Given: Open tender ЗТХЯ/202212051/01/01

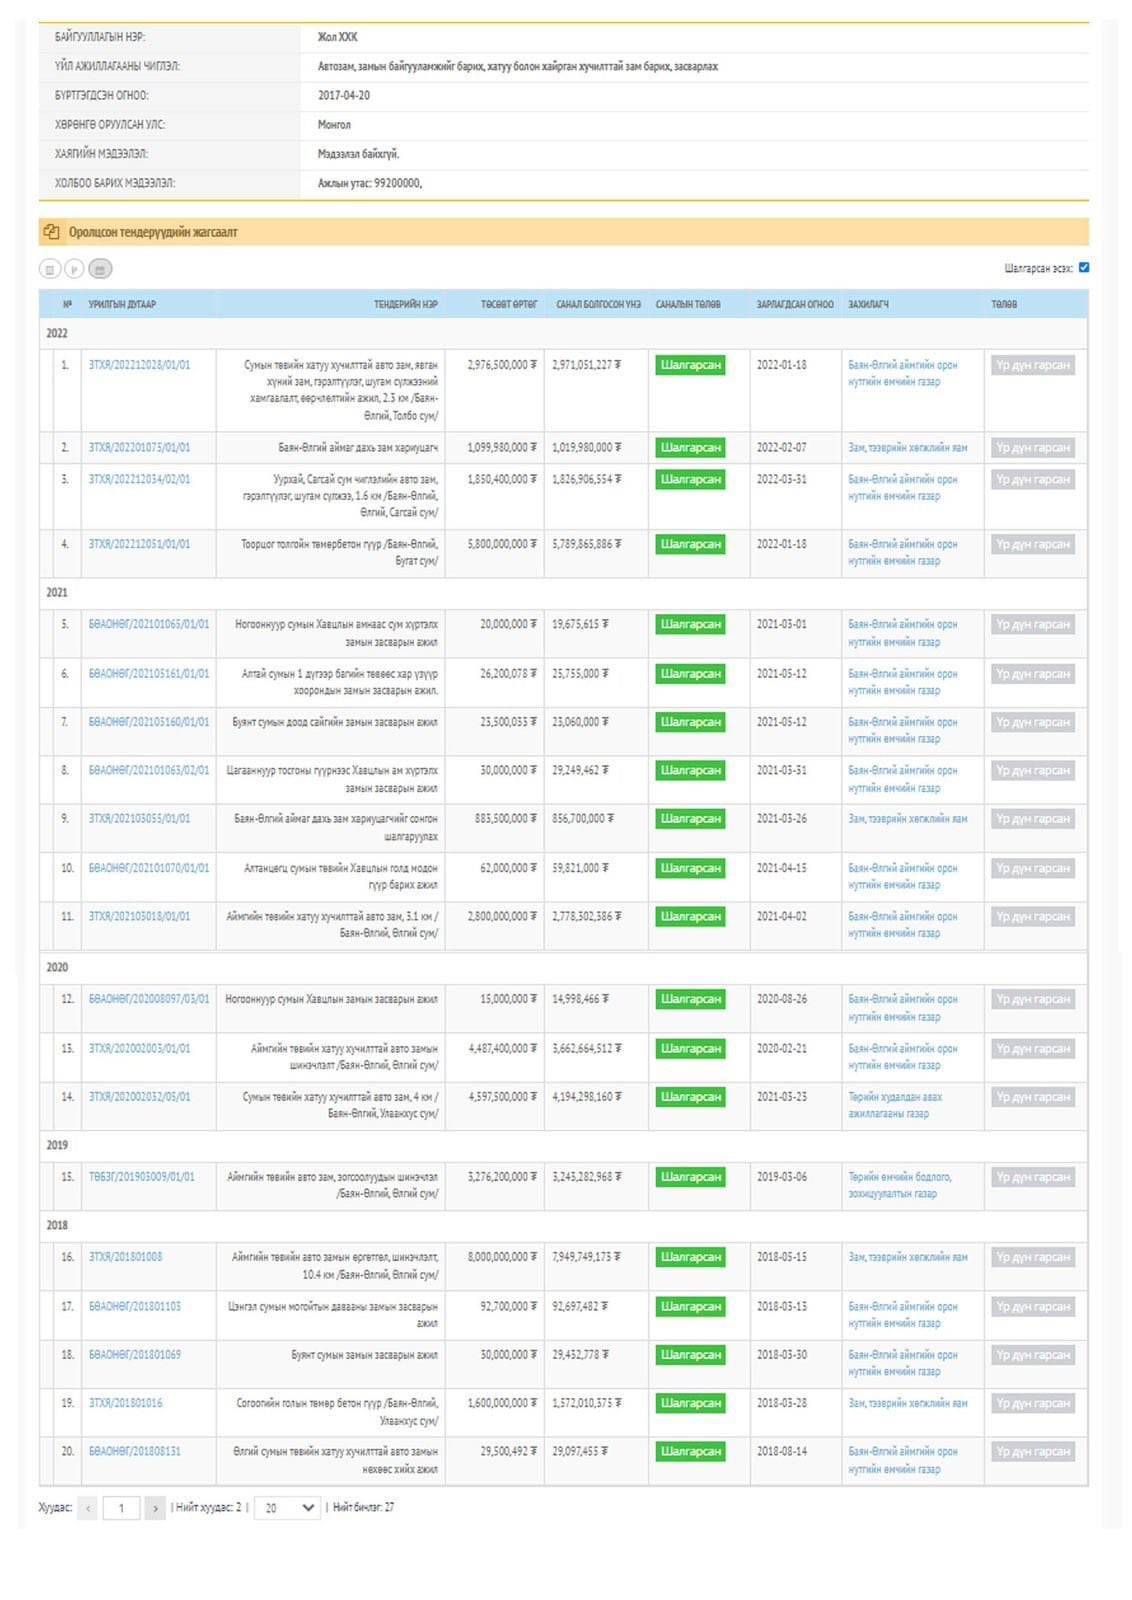Looking at the screenshot, I should [x=139, y=544].
